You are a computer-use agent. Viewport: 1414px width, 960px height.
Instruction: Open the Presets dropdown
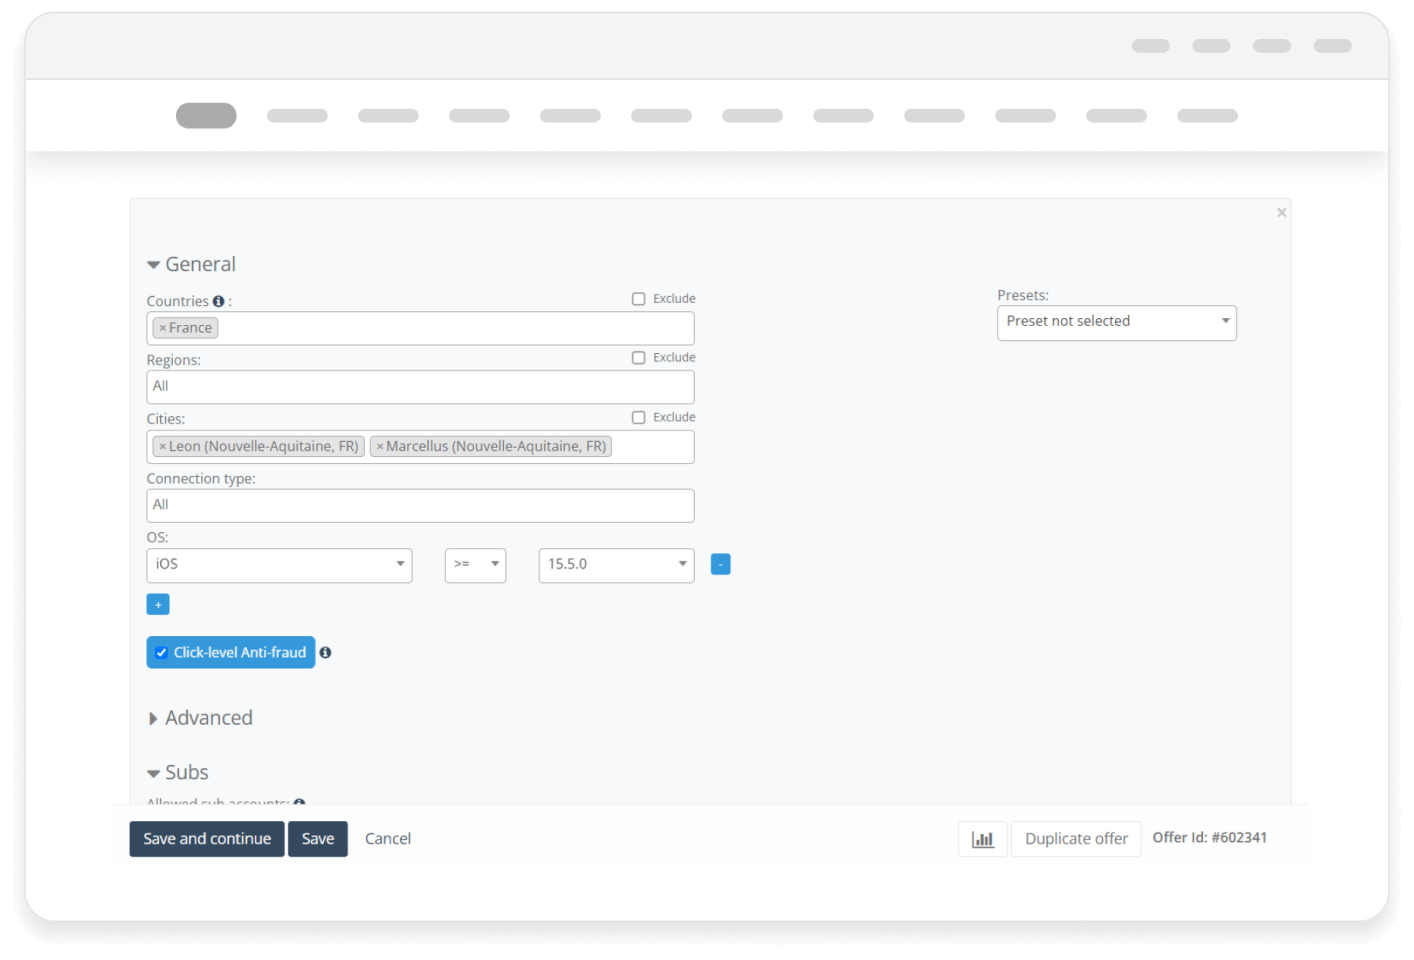(x=1116, y=323)
